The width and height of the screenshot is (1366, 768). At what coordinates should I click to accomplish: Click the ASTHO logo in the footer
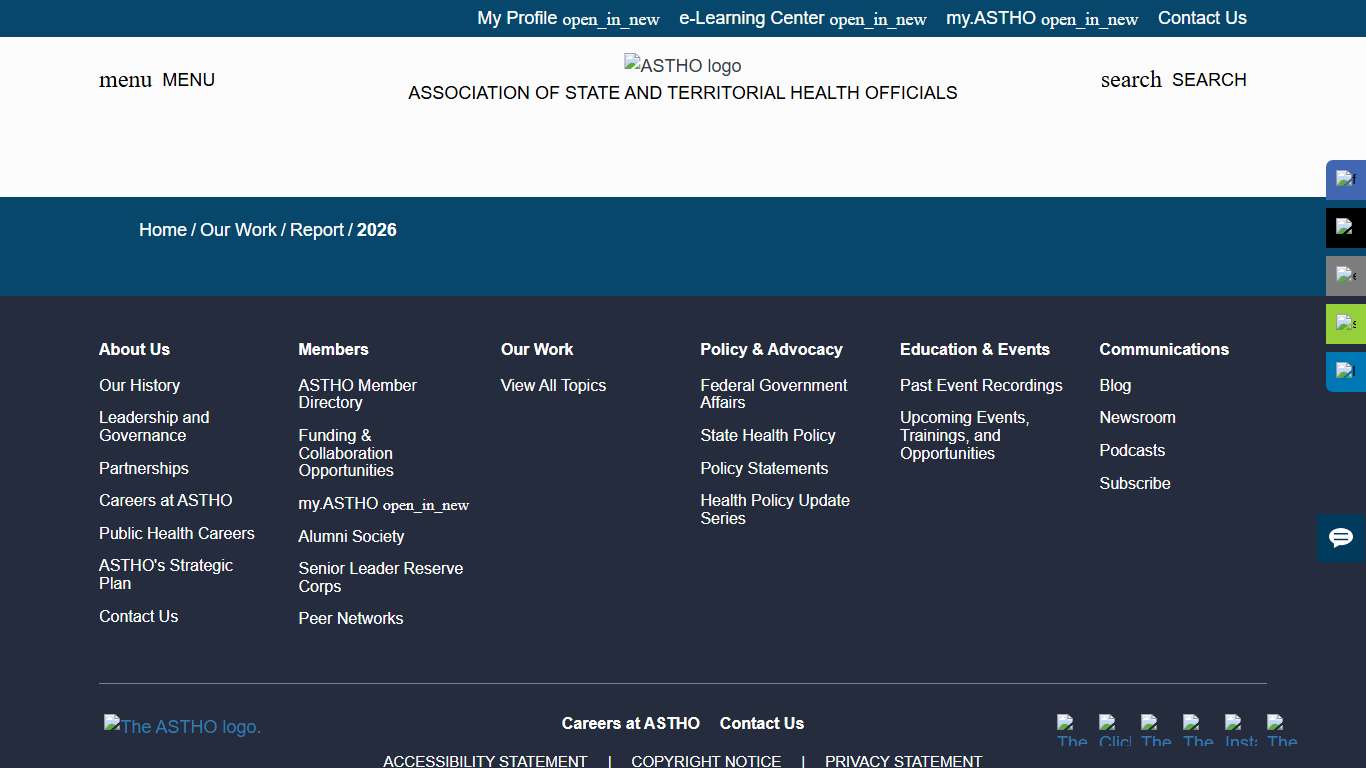click(182, 727)
